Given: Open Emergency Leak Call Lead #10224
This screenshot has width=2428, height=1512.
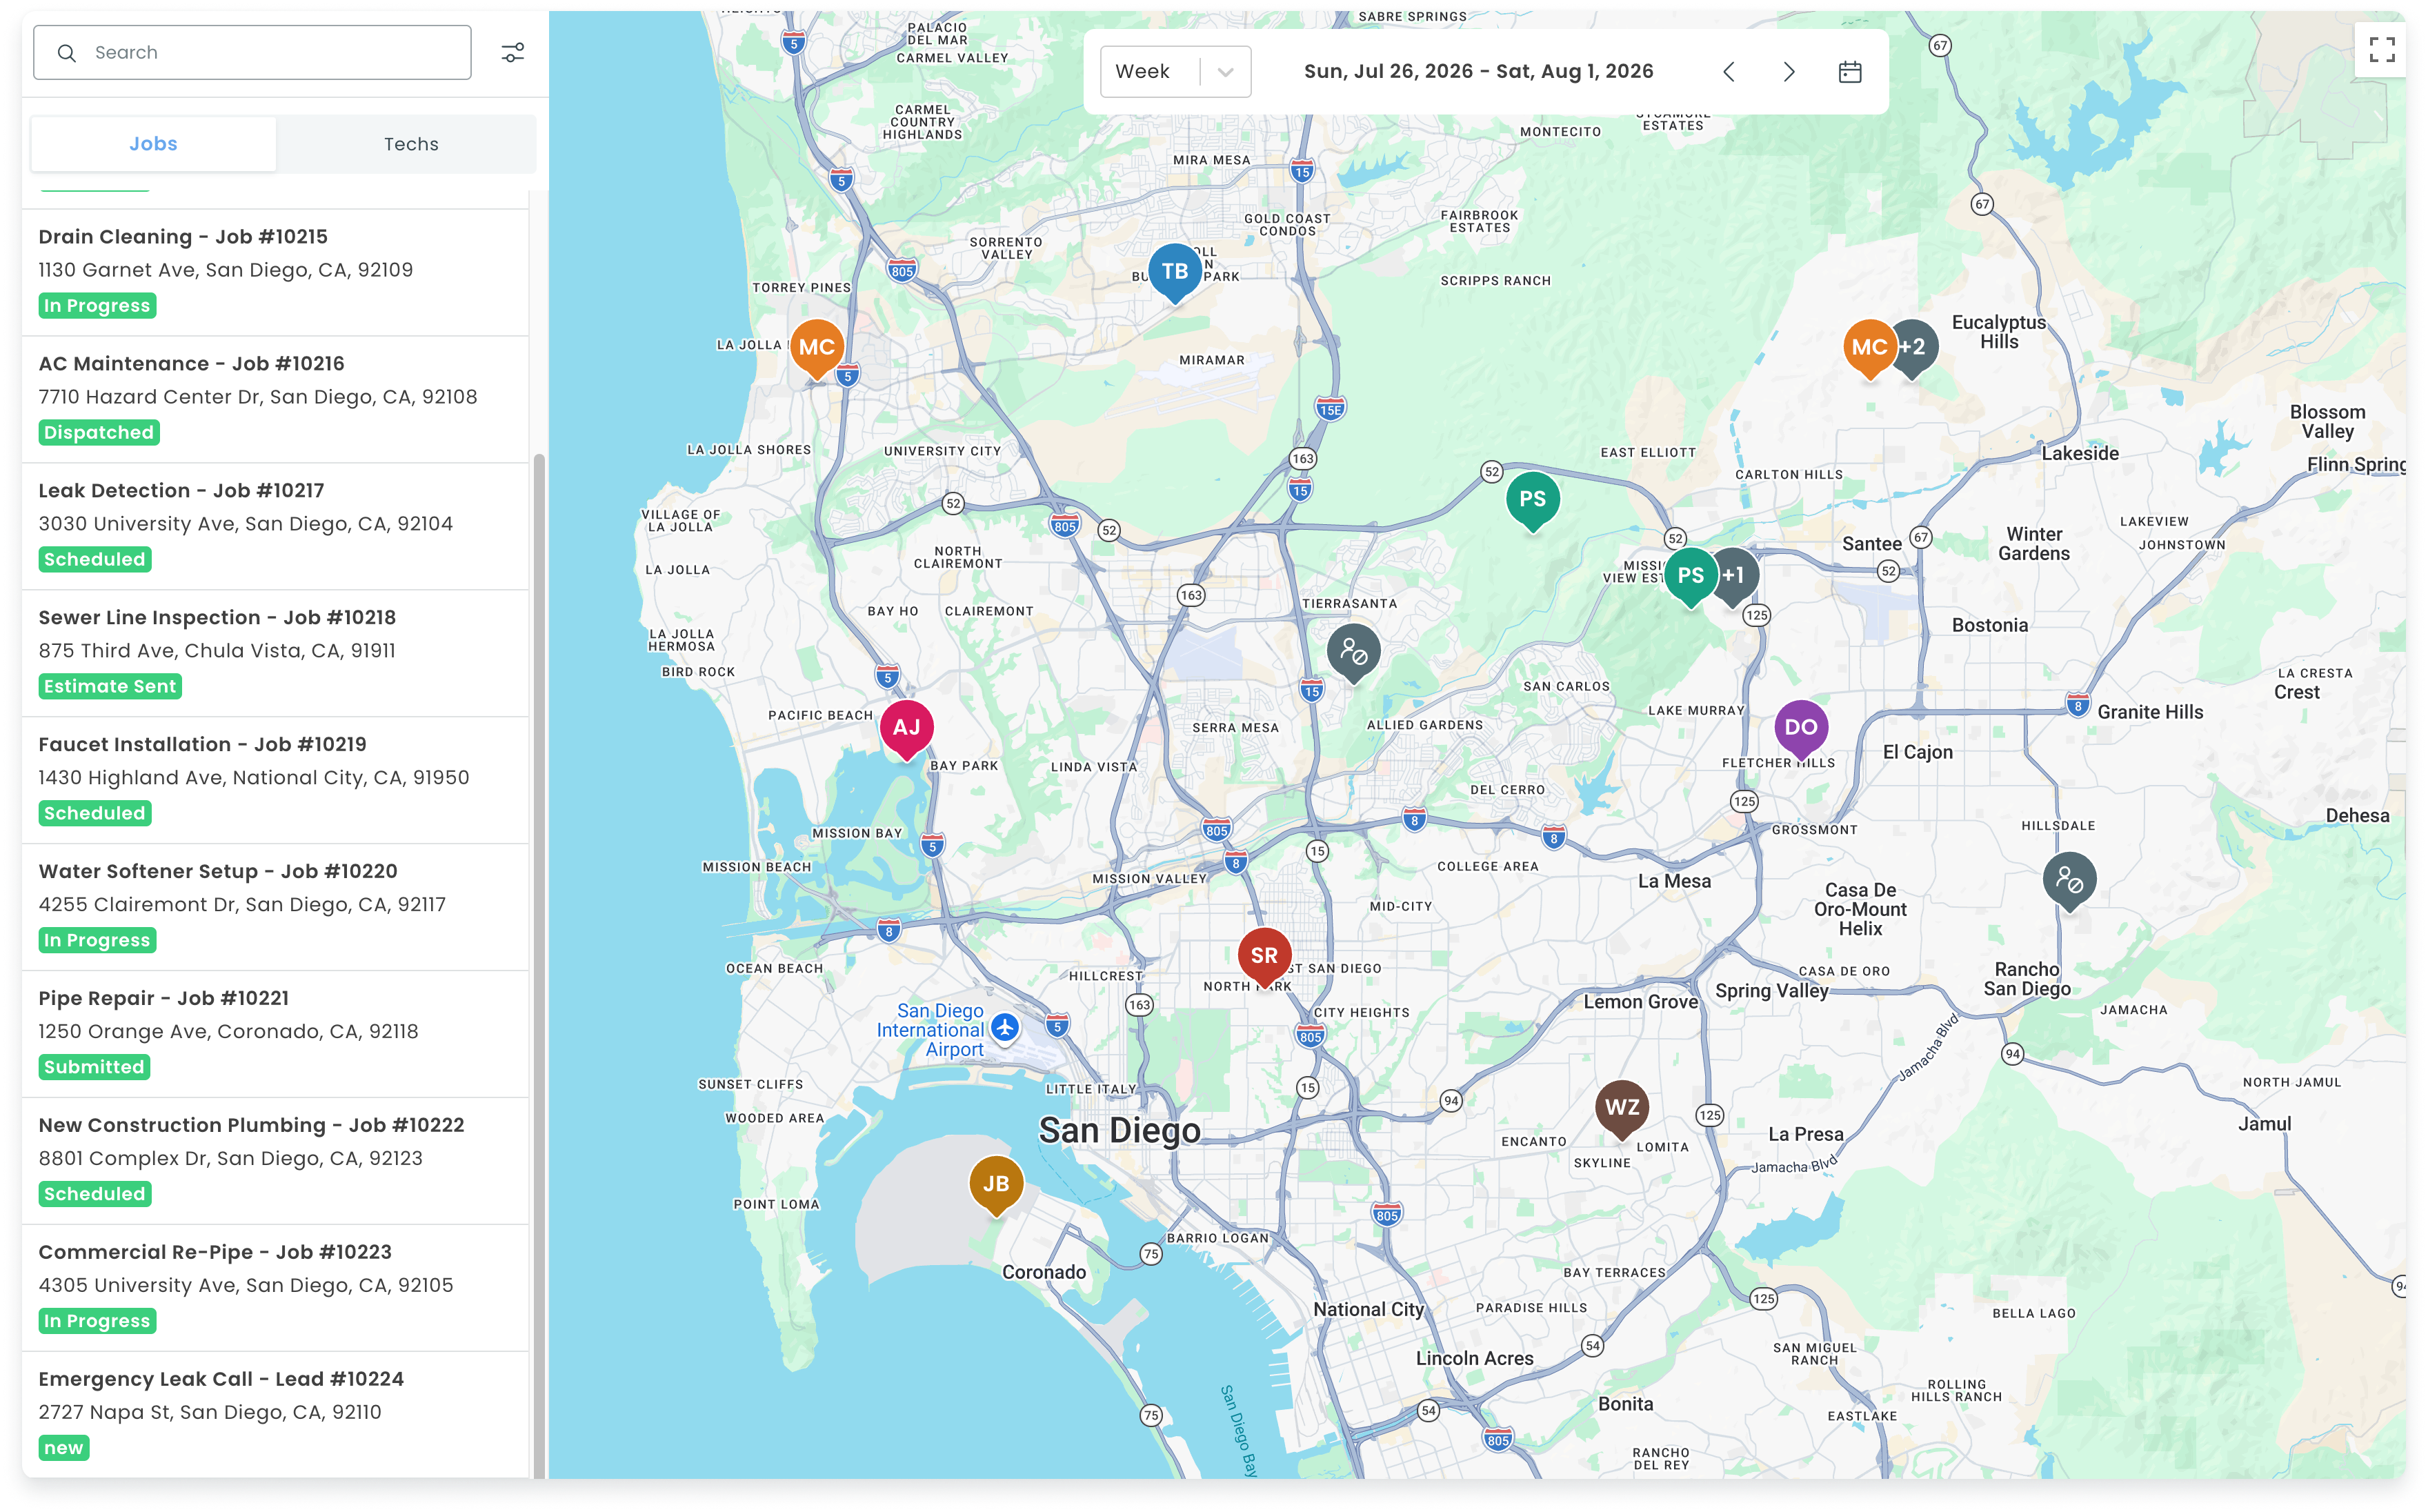Looking at the screenshot, I should [x=275, y=1415].
